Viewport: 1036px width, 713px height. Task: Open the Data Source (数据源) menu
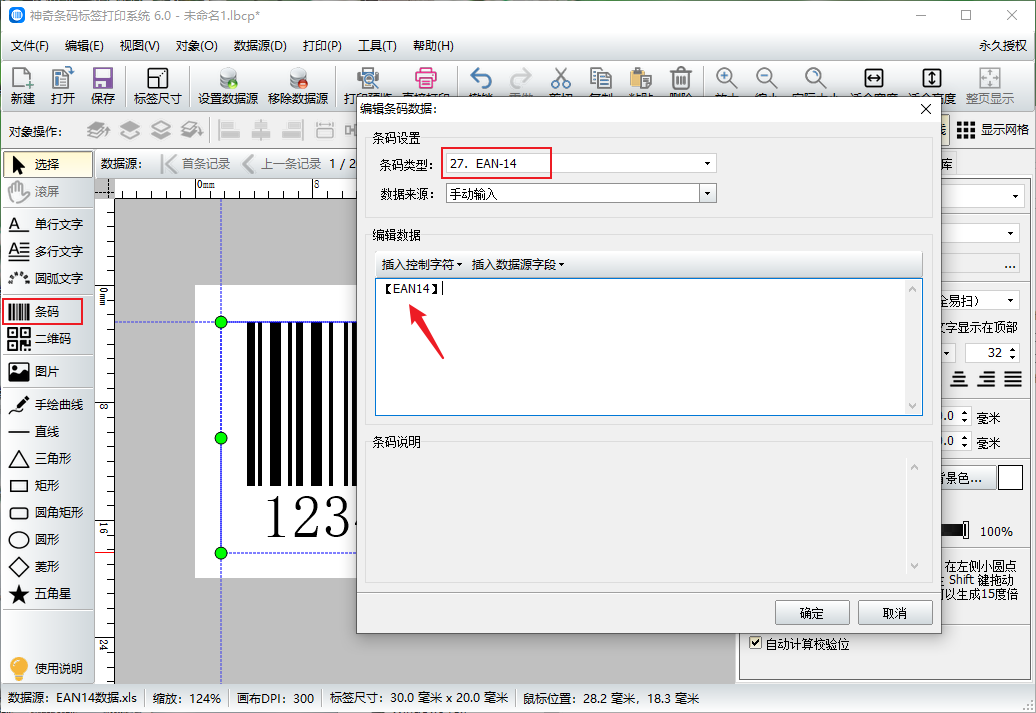pyautogui.click(x=260, y=46)
